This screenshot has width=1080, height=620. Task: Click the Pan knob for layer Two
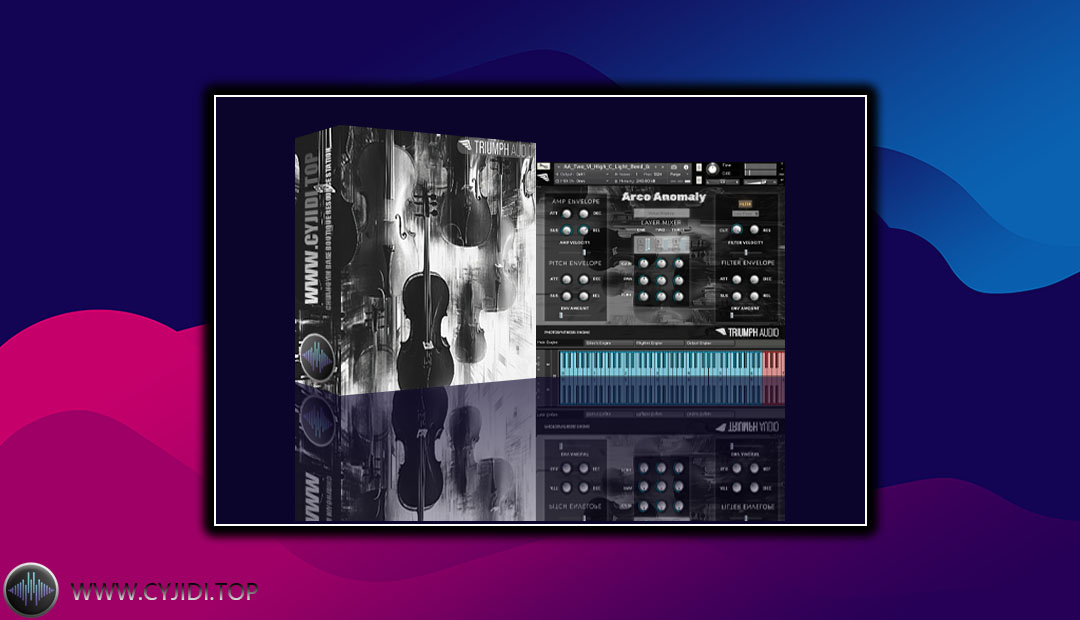(661, 281)
